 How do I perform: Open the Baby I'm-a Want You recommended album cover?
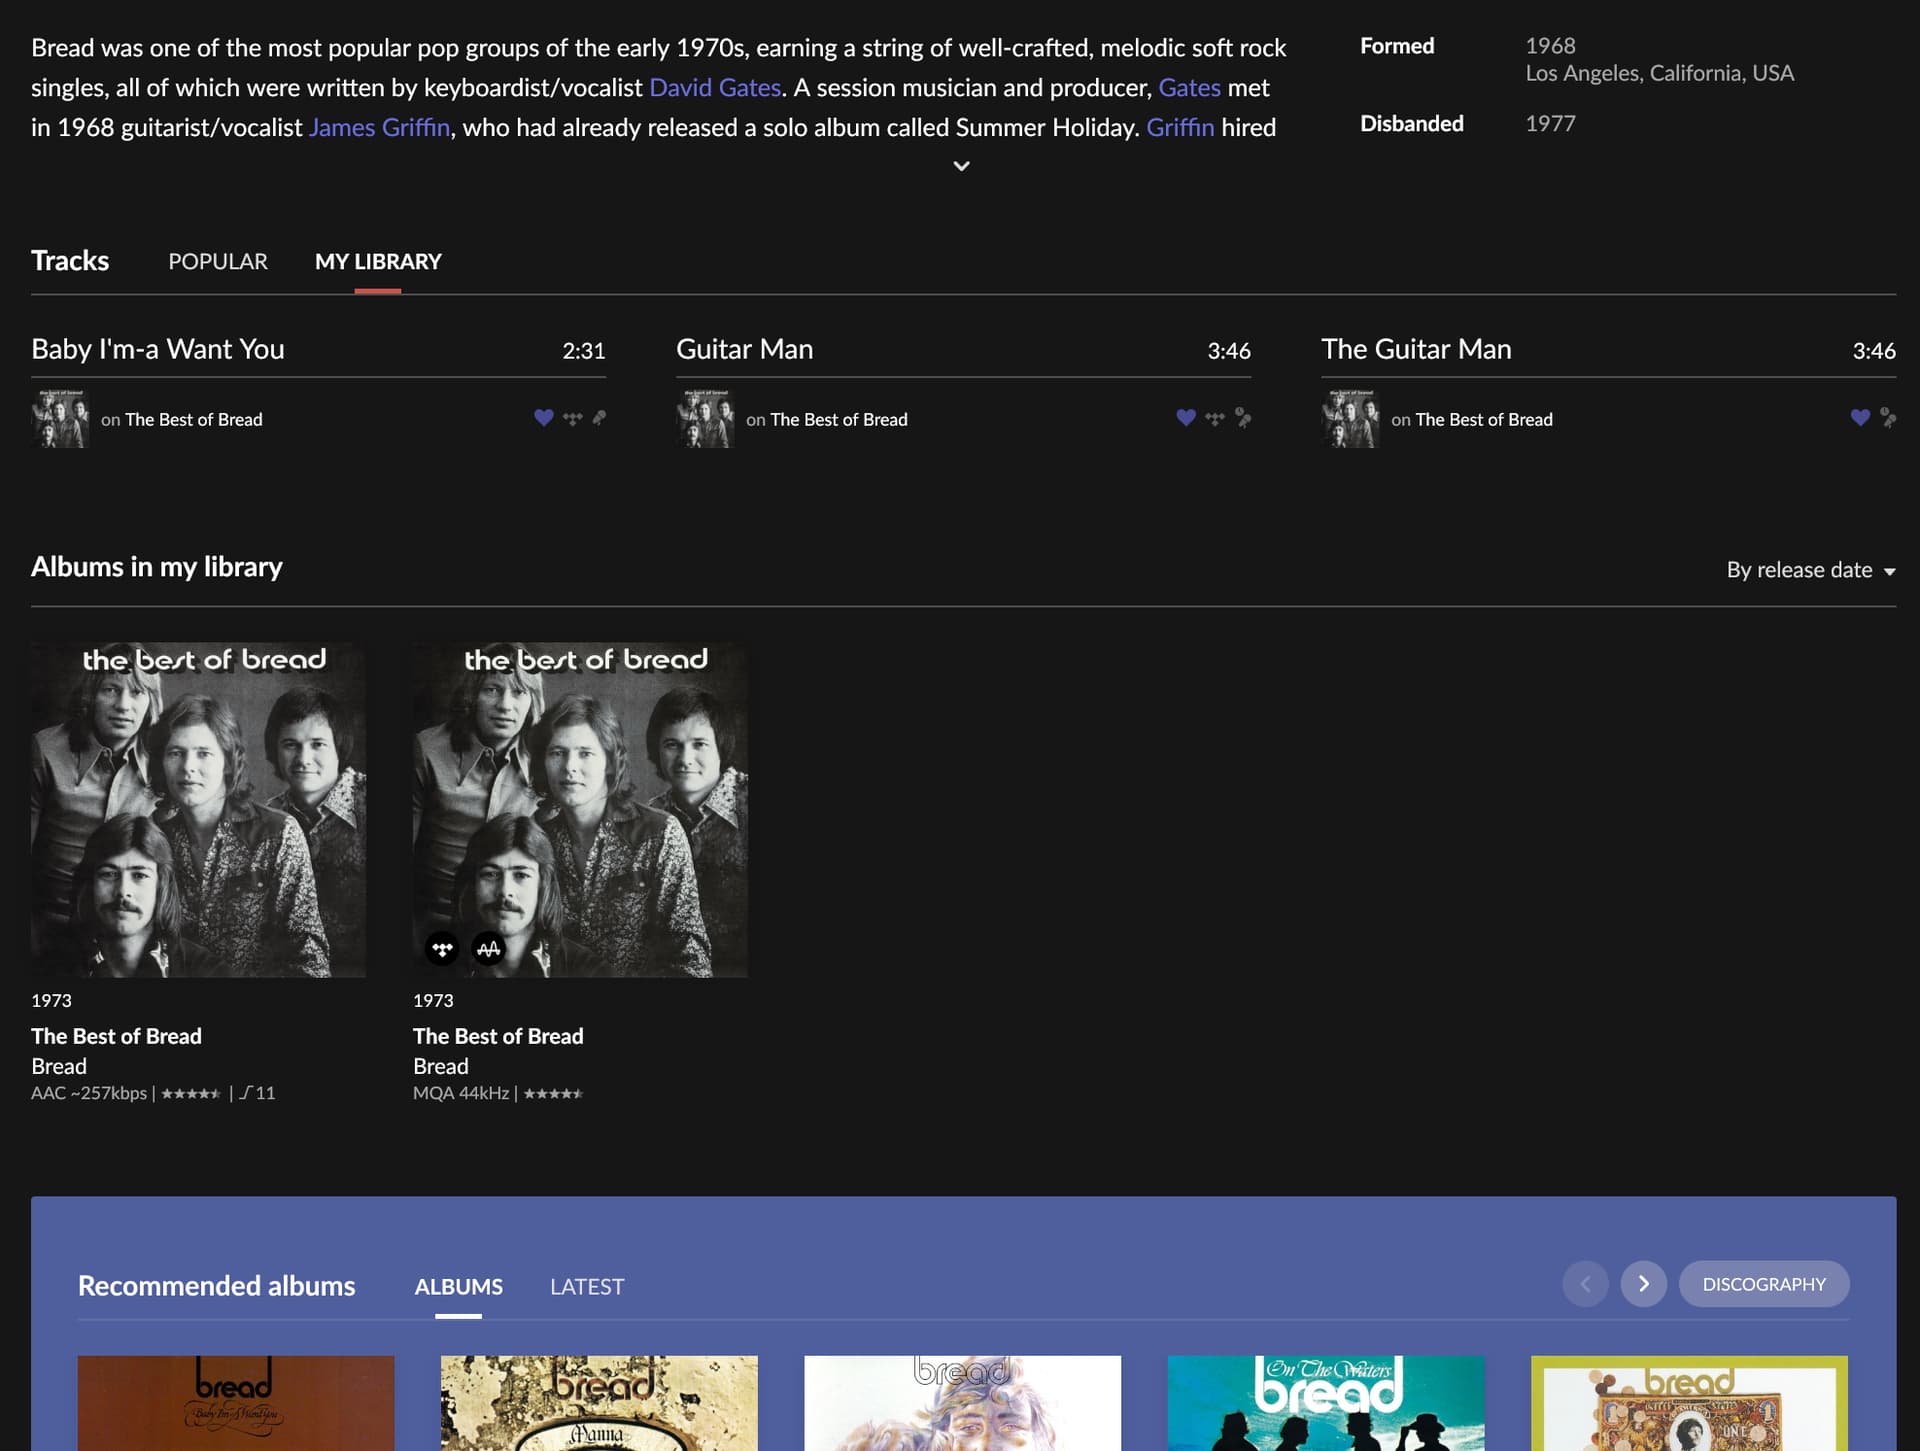point(236,1403)
